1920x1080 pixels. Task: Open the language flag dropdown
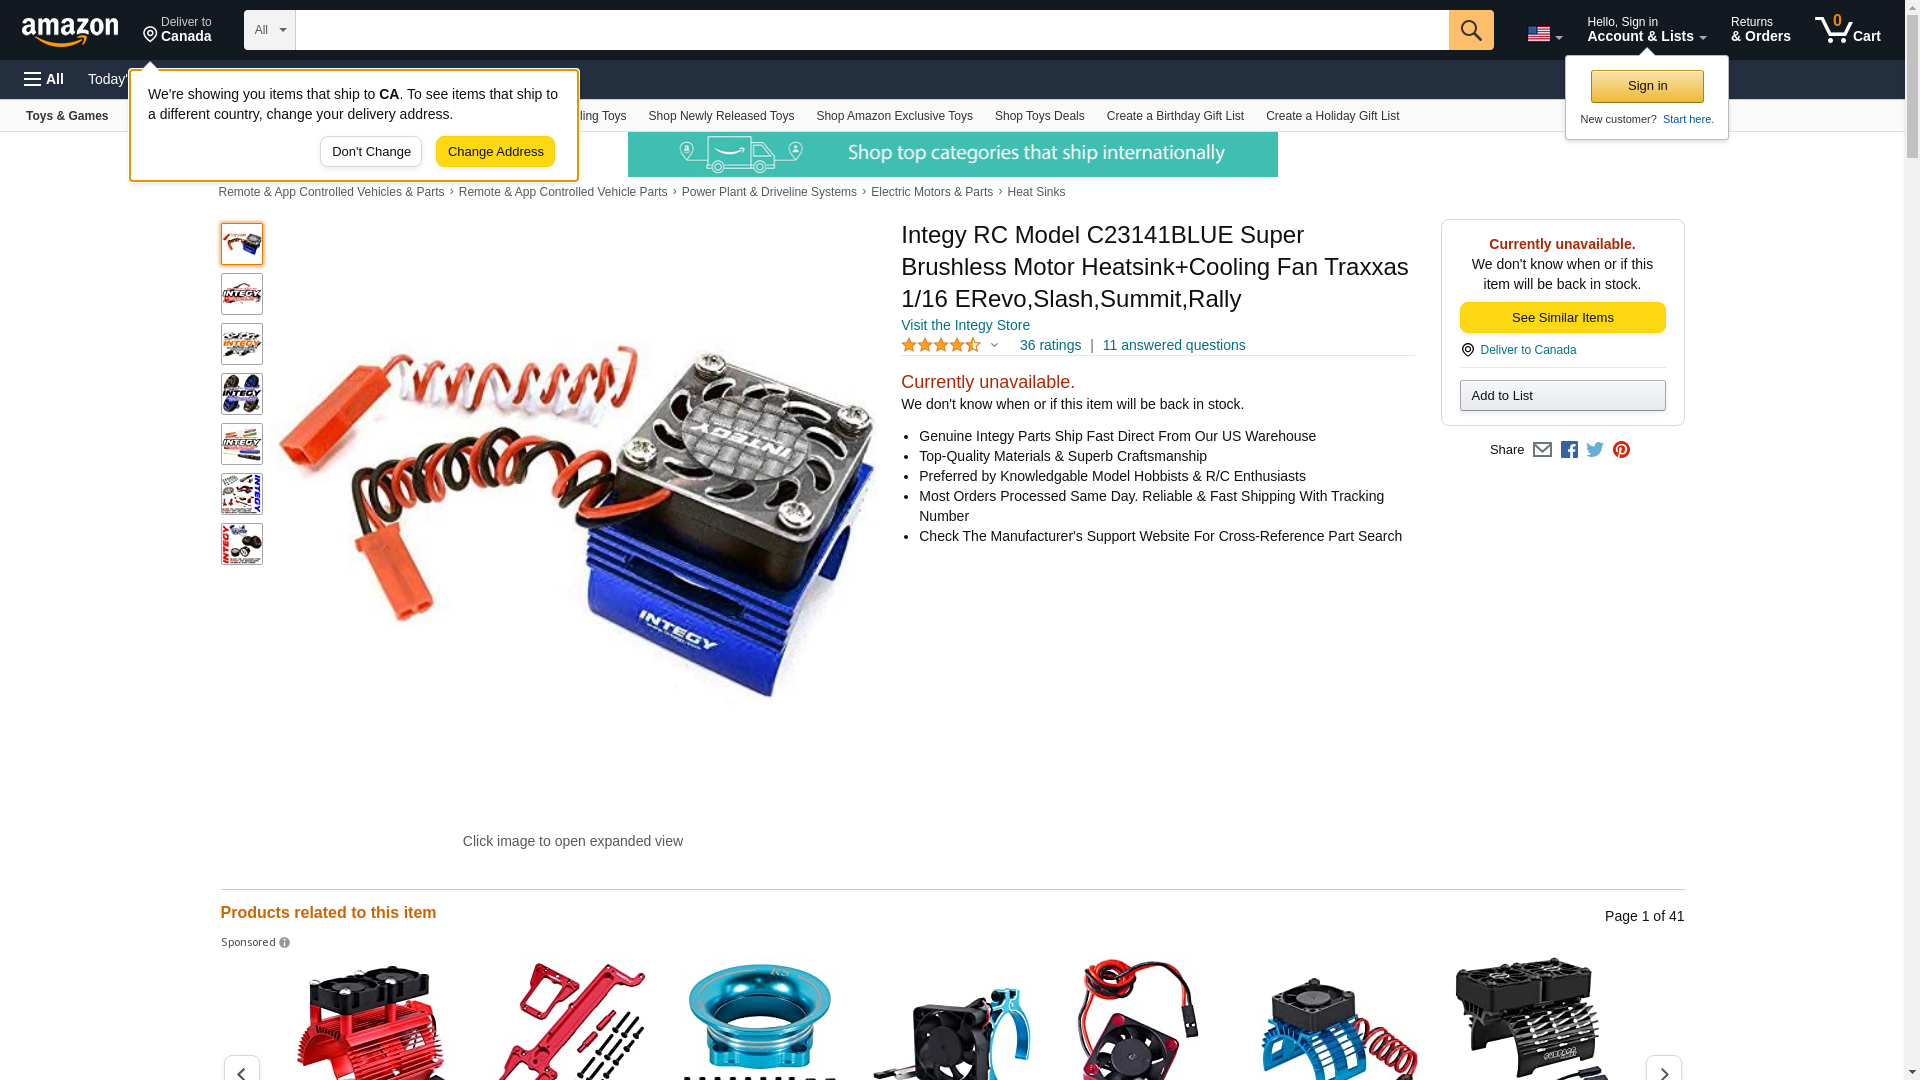(x=1544, y=34)
